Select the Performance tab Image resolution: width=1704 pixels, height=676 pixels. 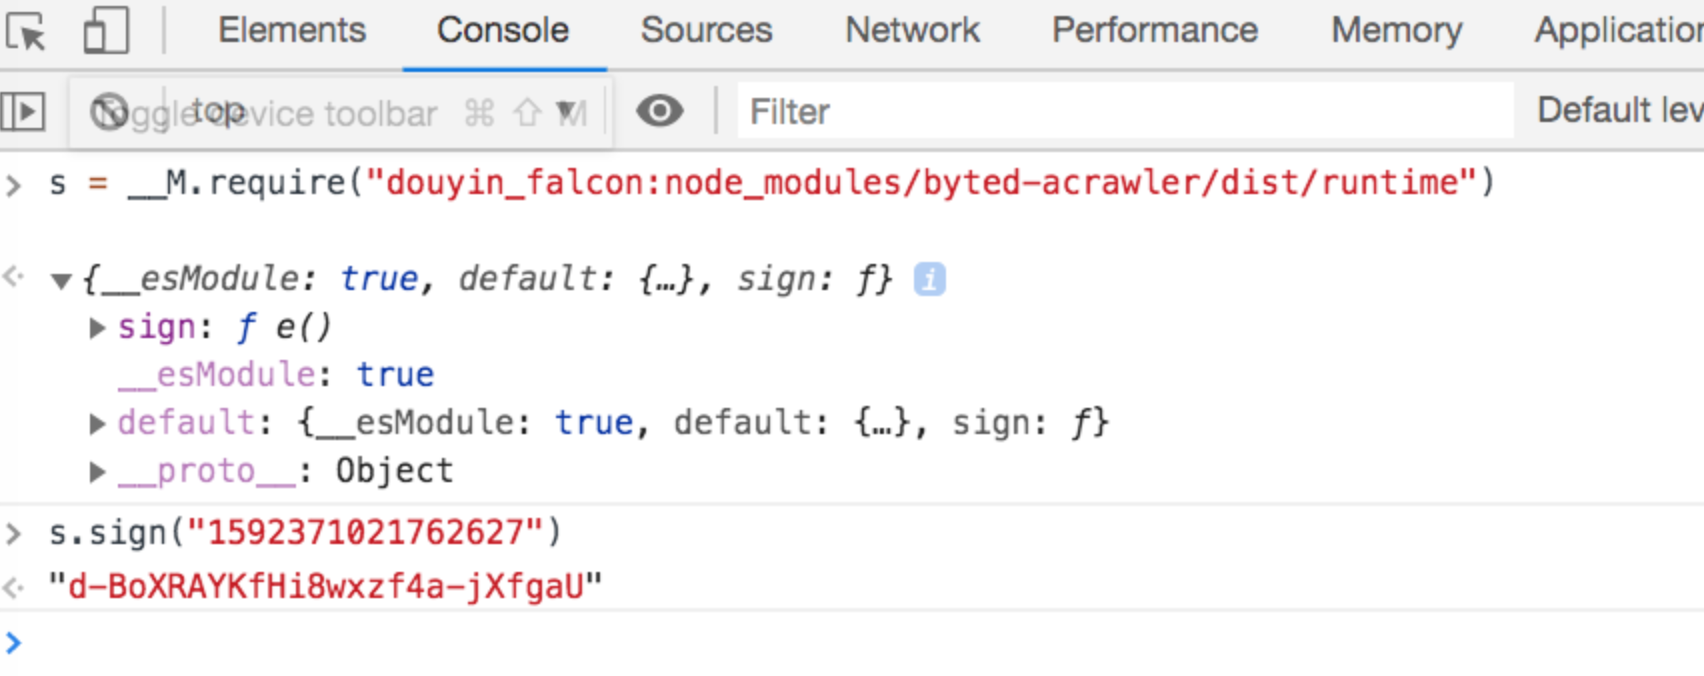[1154, 31]
